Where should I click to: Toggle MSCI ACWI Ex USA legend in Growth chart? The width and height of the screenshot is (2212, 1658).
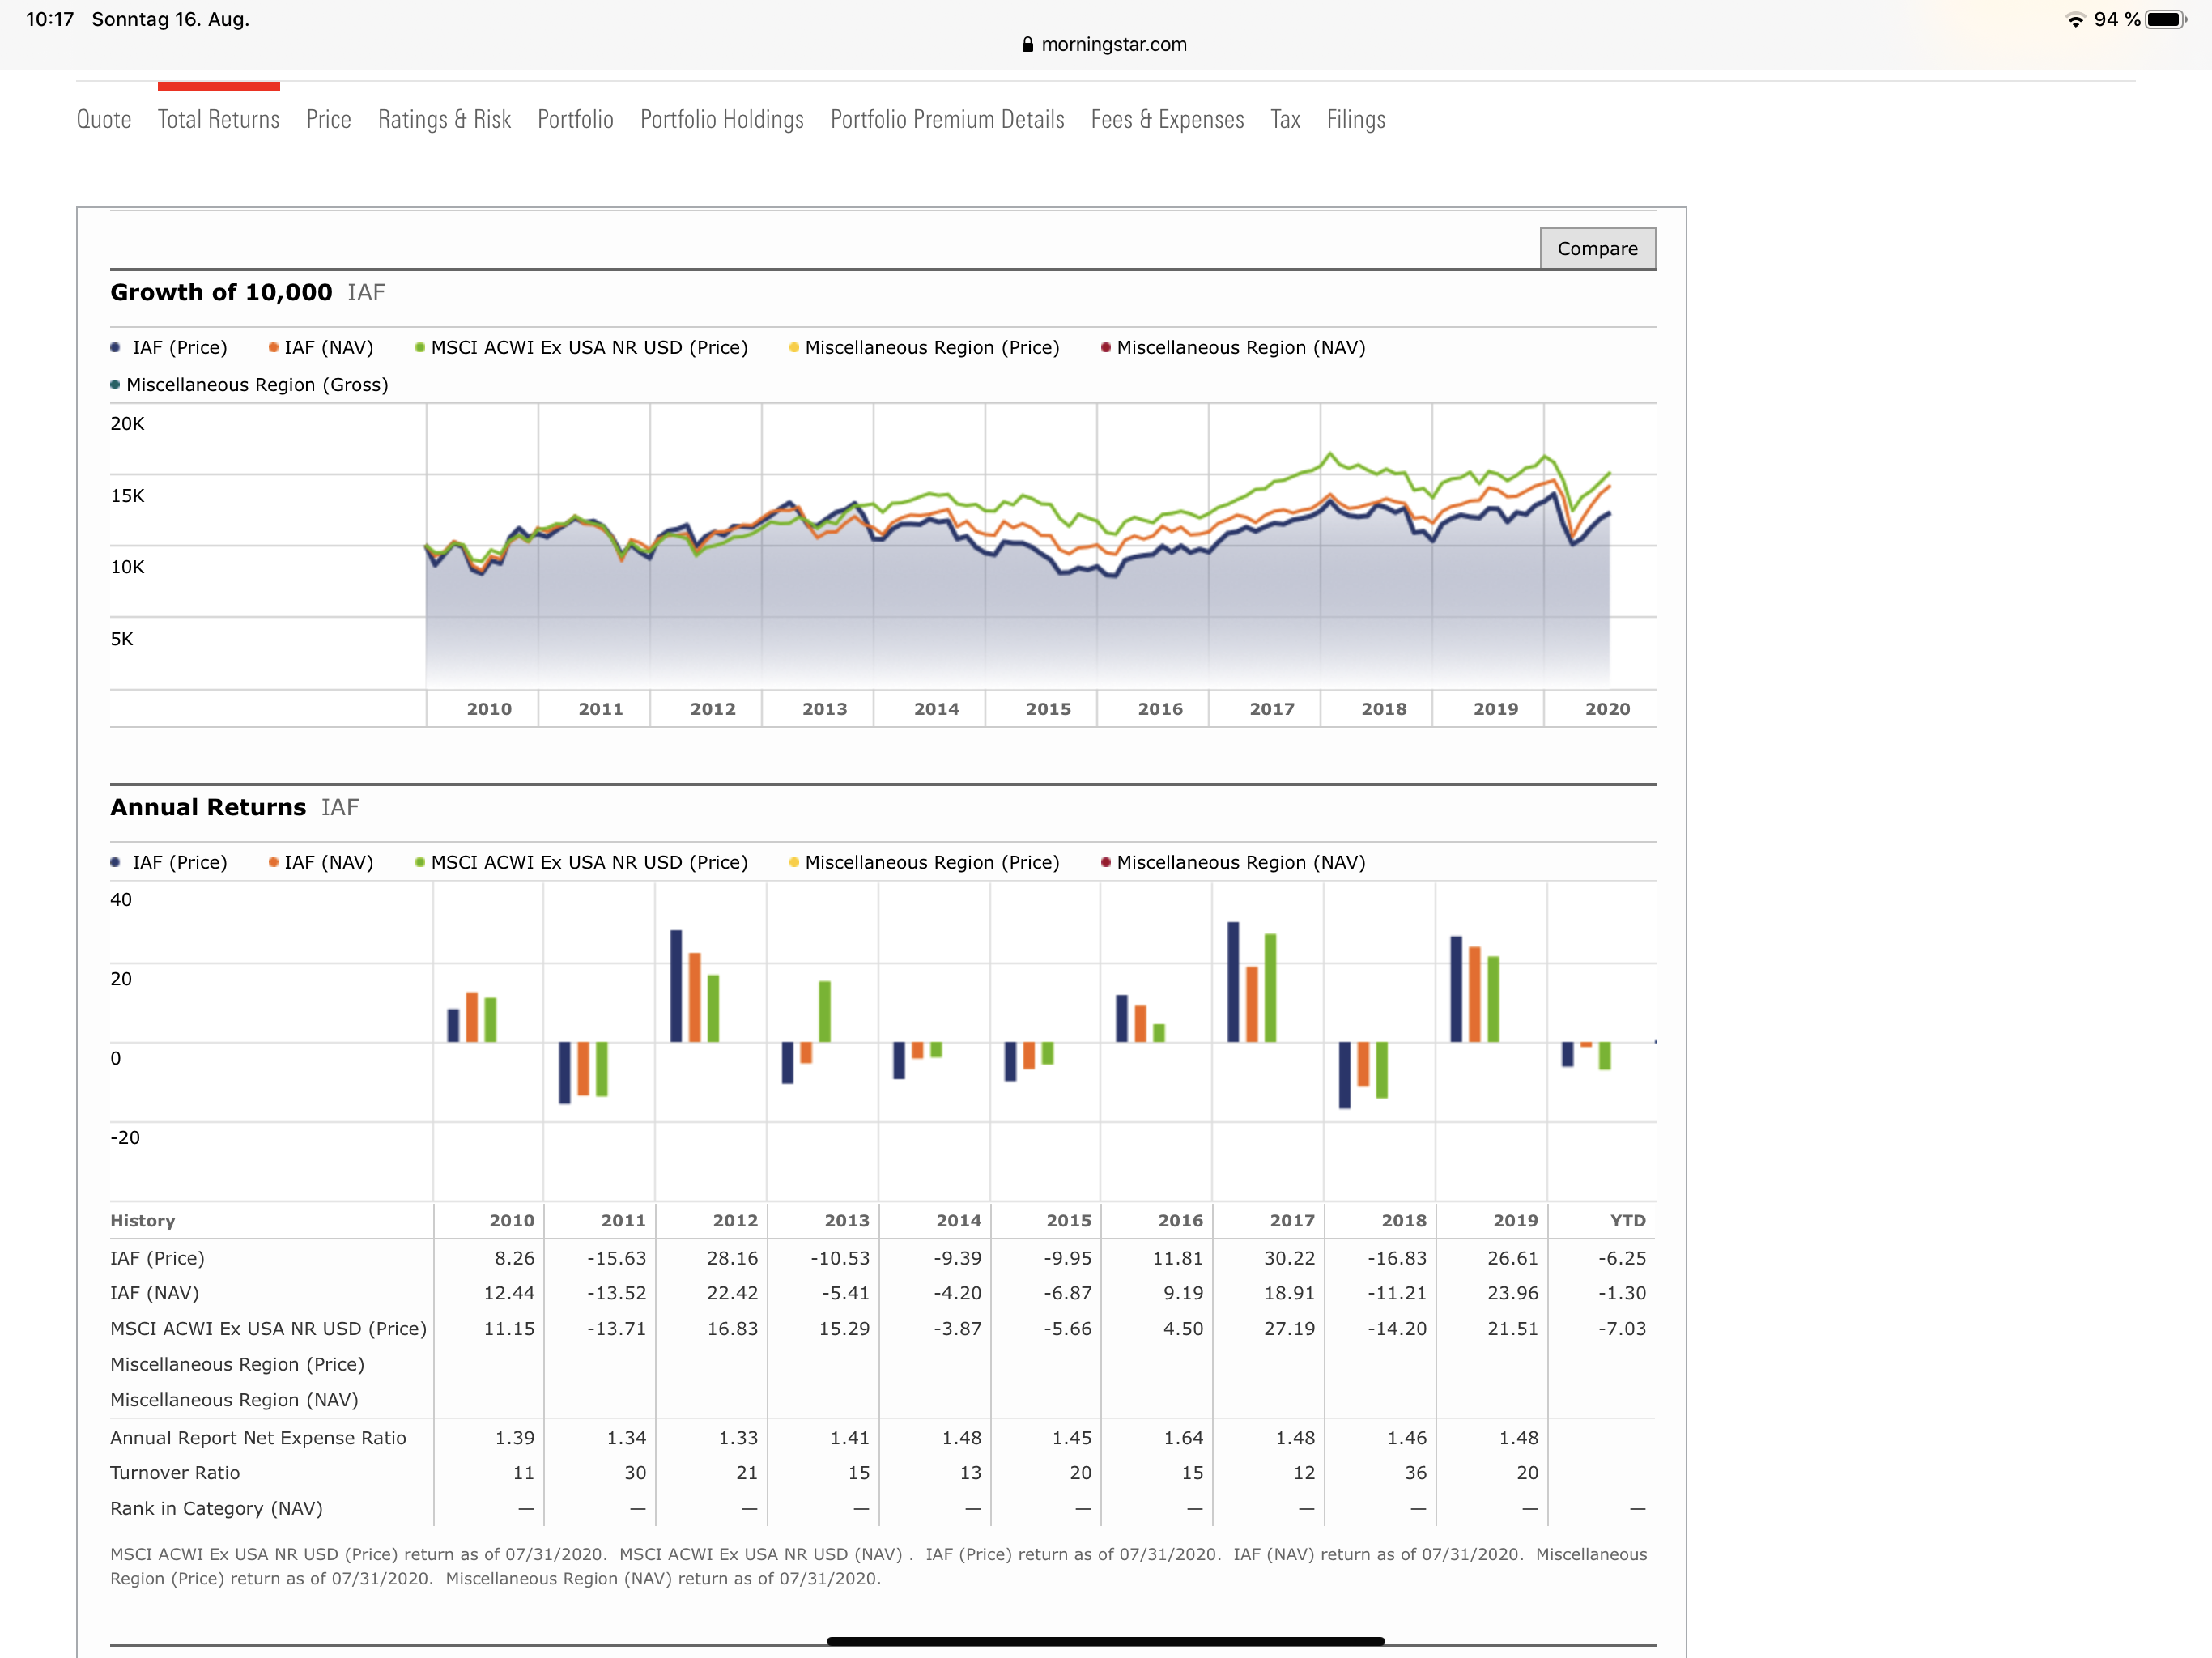(x=420, y=348)
